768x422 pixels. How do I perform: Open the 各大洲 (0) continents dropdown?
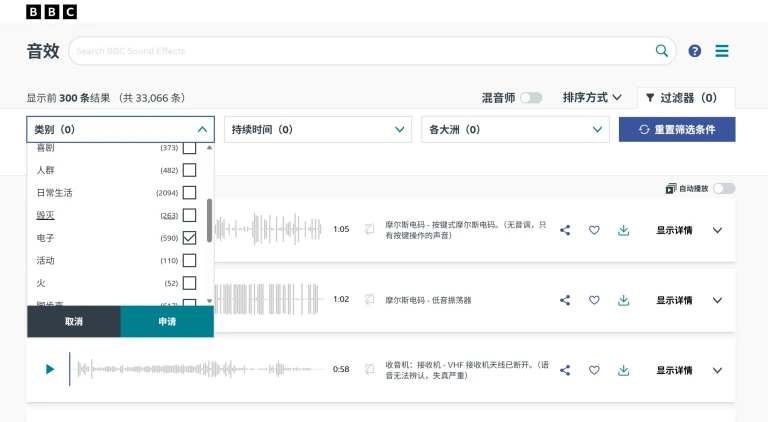click(x=515, y=129)
